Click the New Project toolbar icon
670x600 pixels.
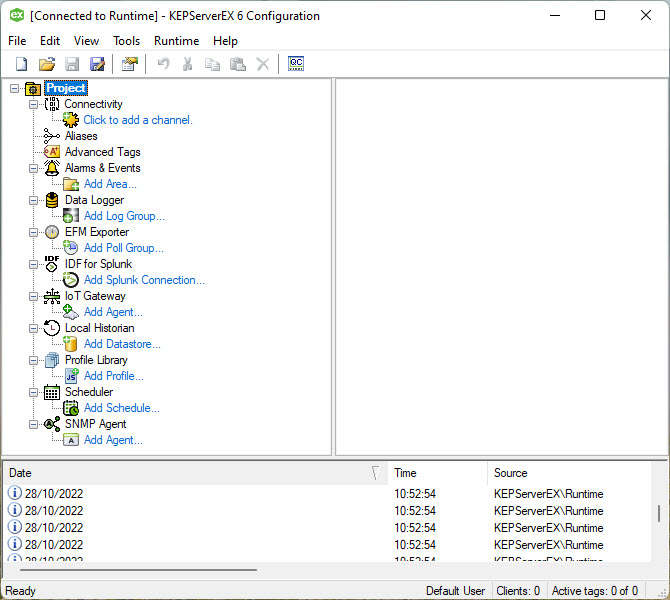(x=21, y=64)
